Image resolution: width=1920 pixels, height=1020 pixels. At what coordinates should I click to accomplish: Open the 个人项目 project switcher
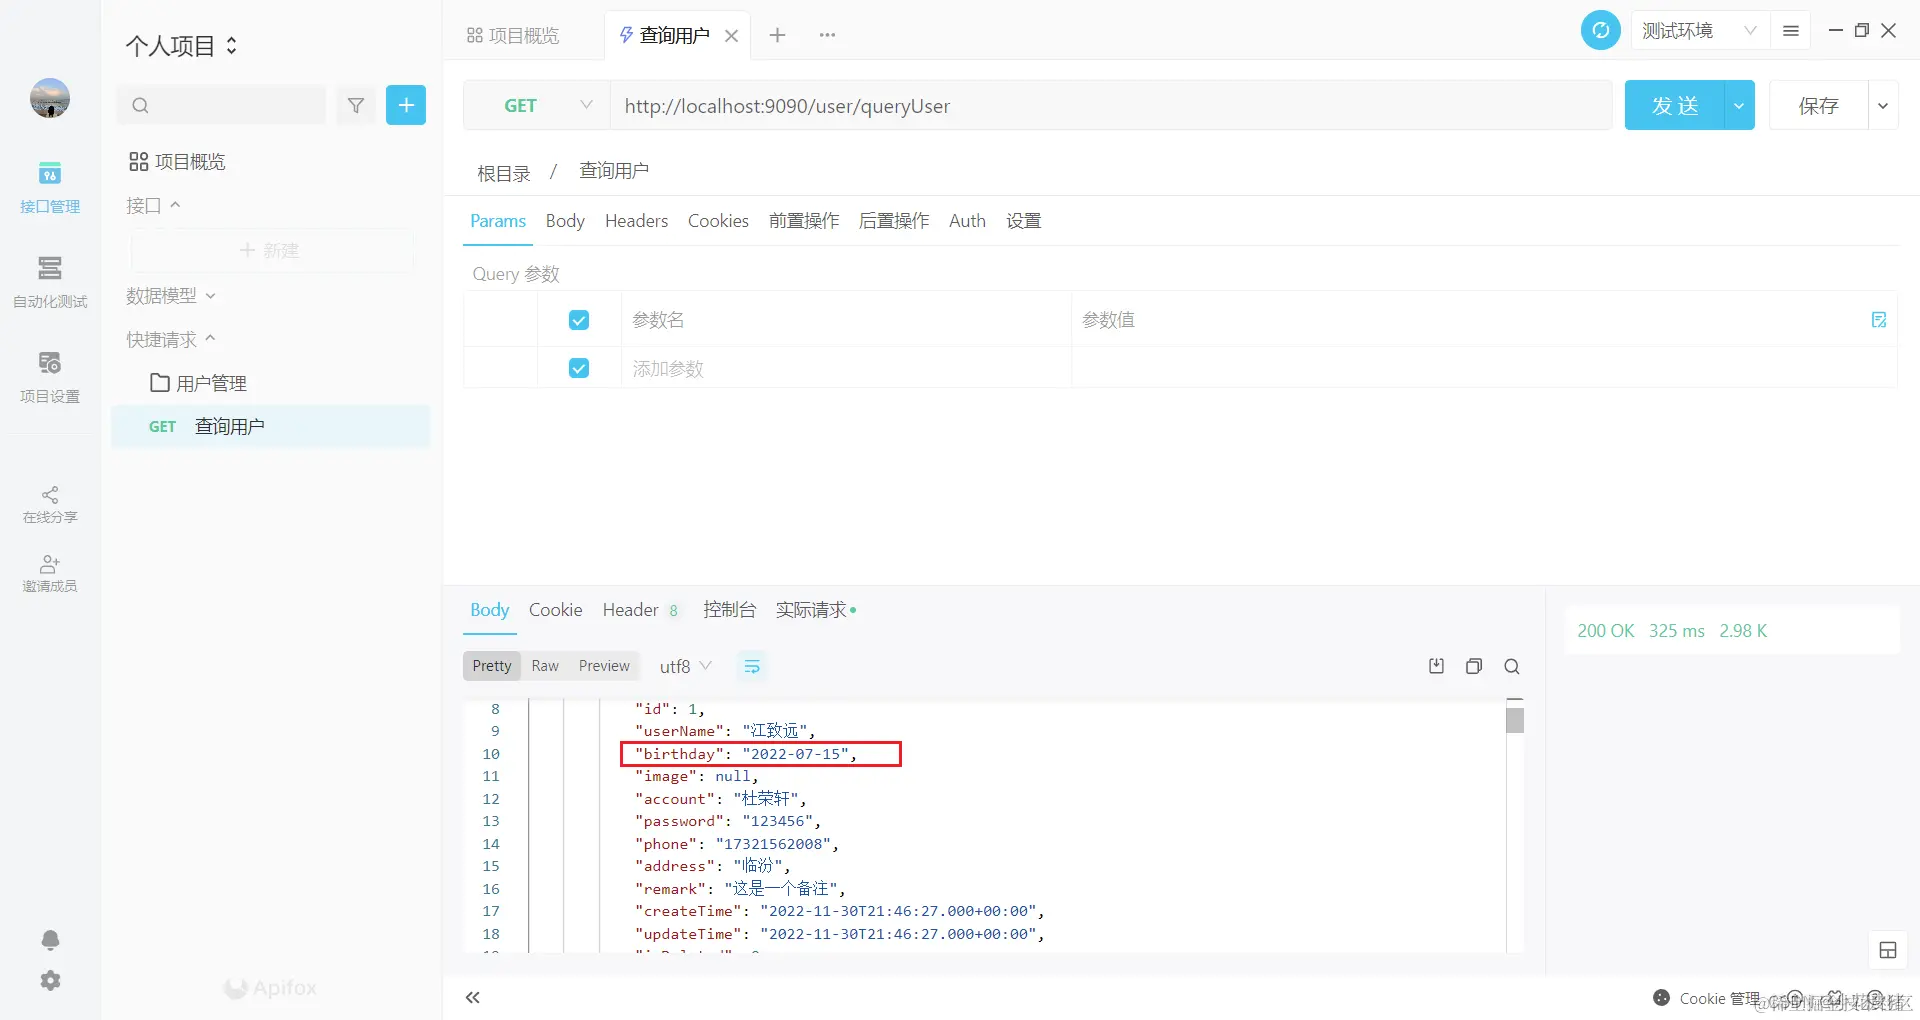coord(182,46)
